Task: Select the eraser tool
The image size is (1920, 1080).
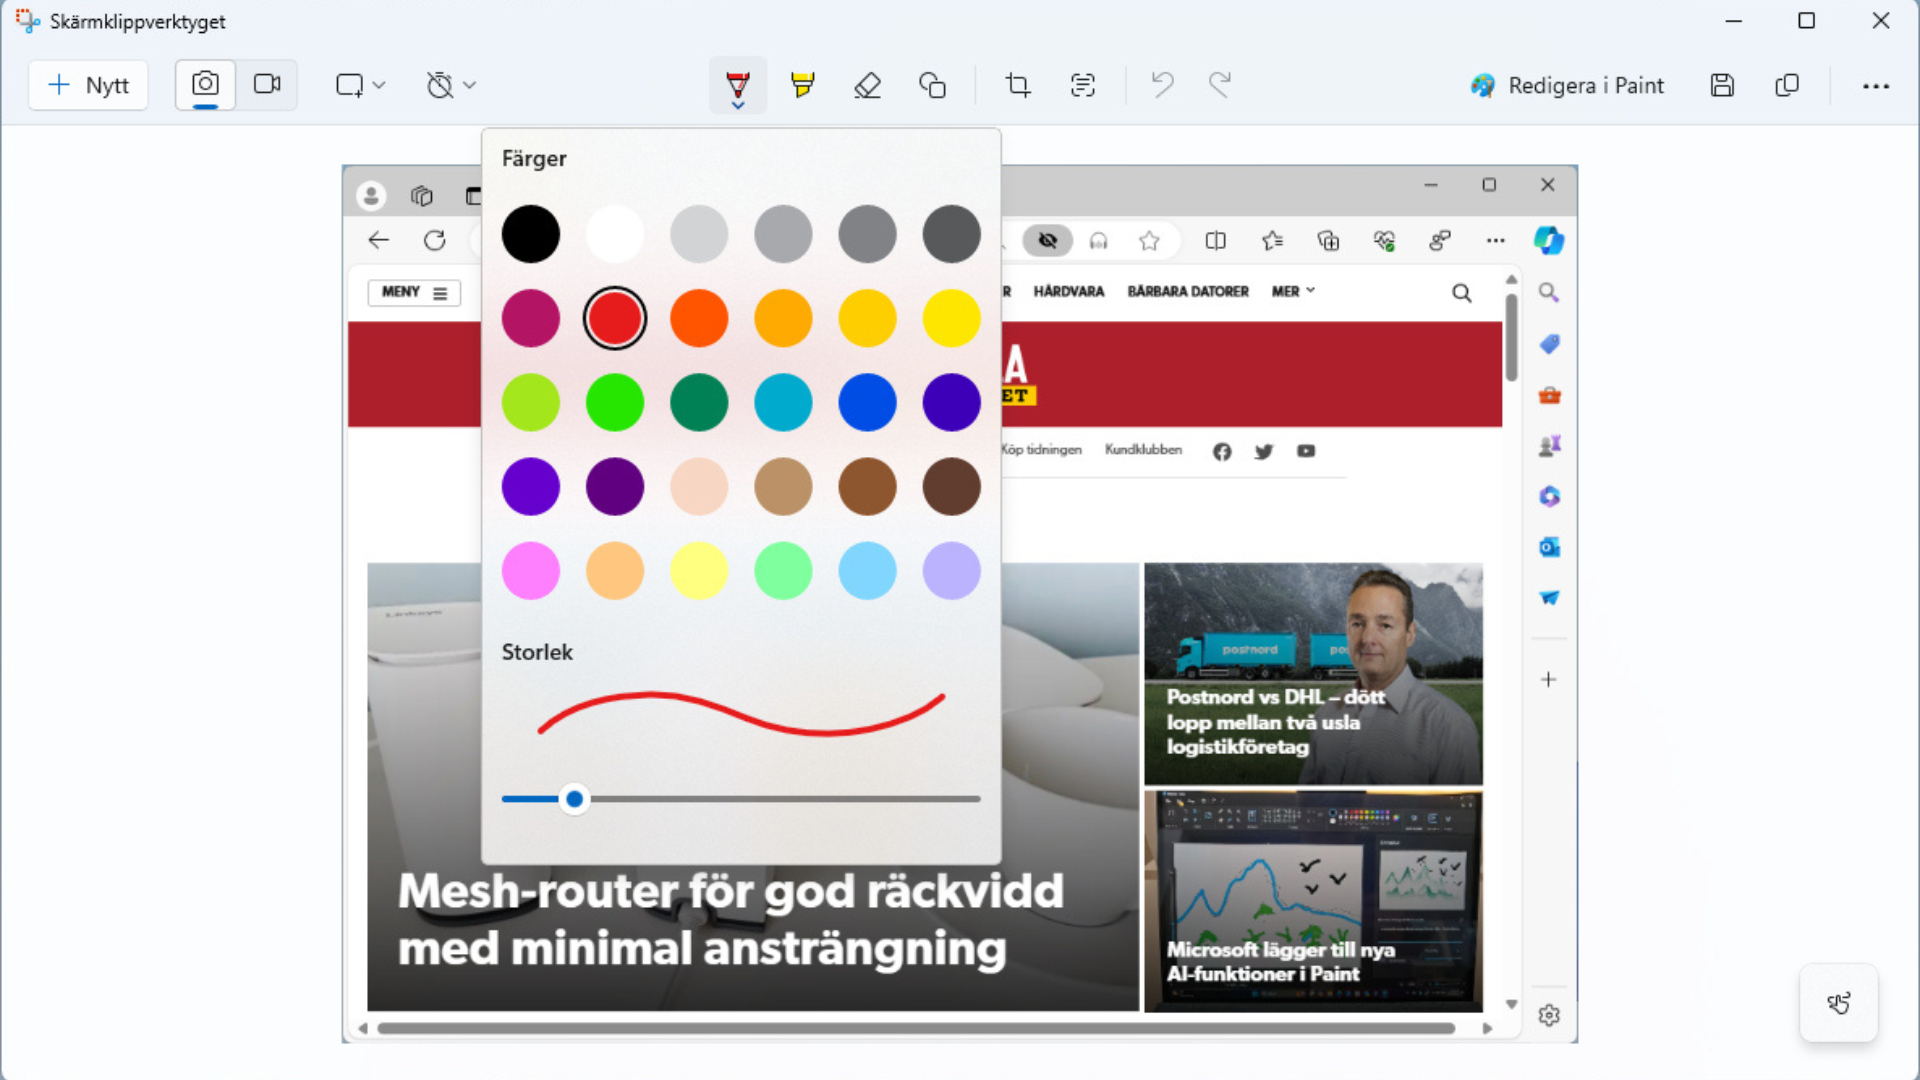Action: click(x=867, y=85)
